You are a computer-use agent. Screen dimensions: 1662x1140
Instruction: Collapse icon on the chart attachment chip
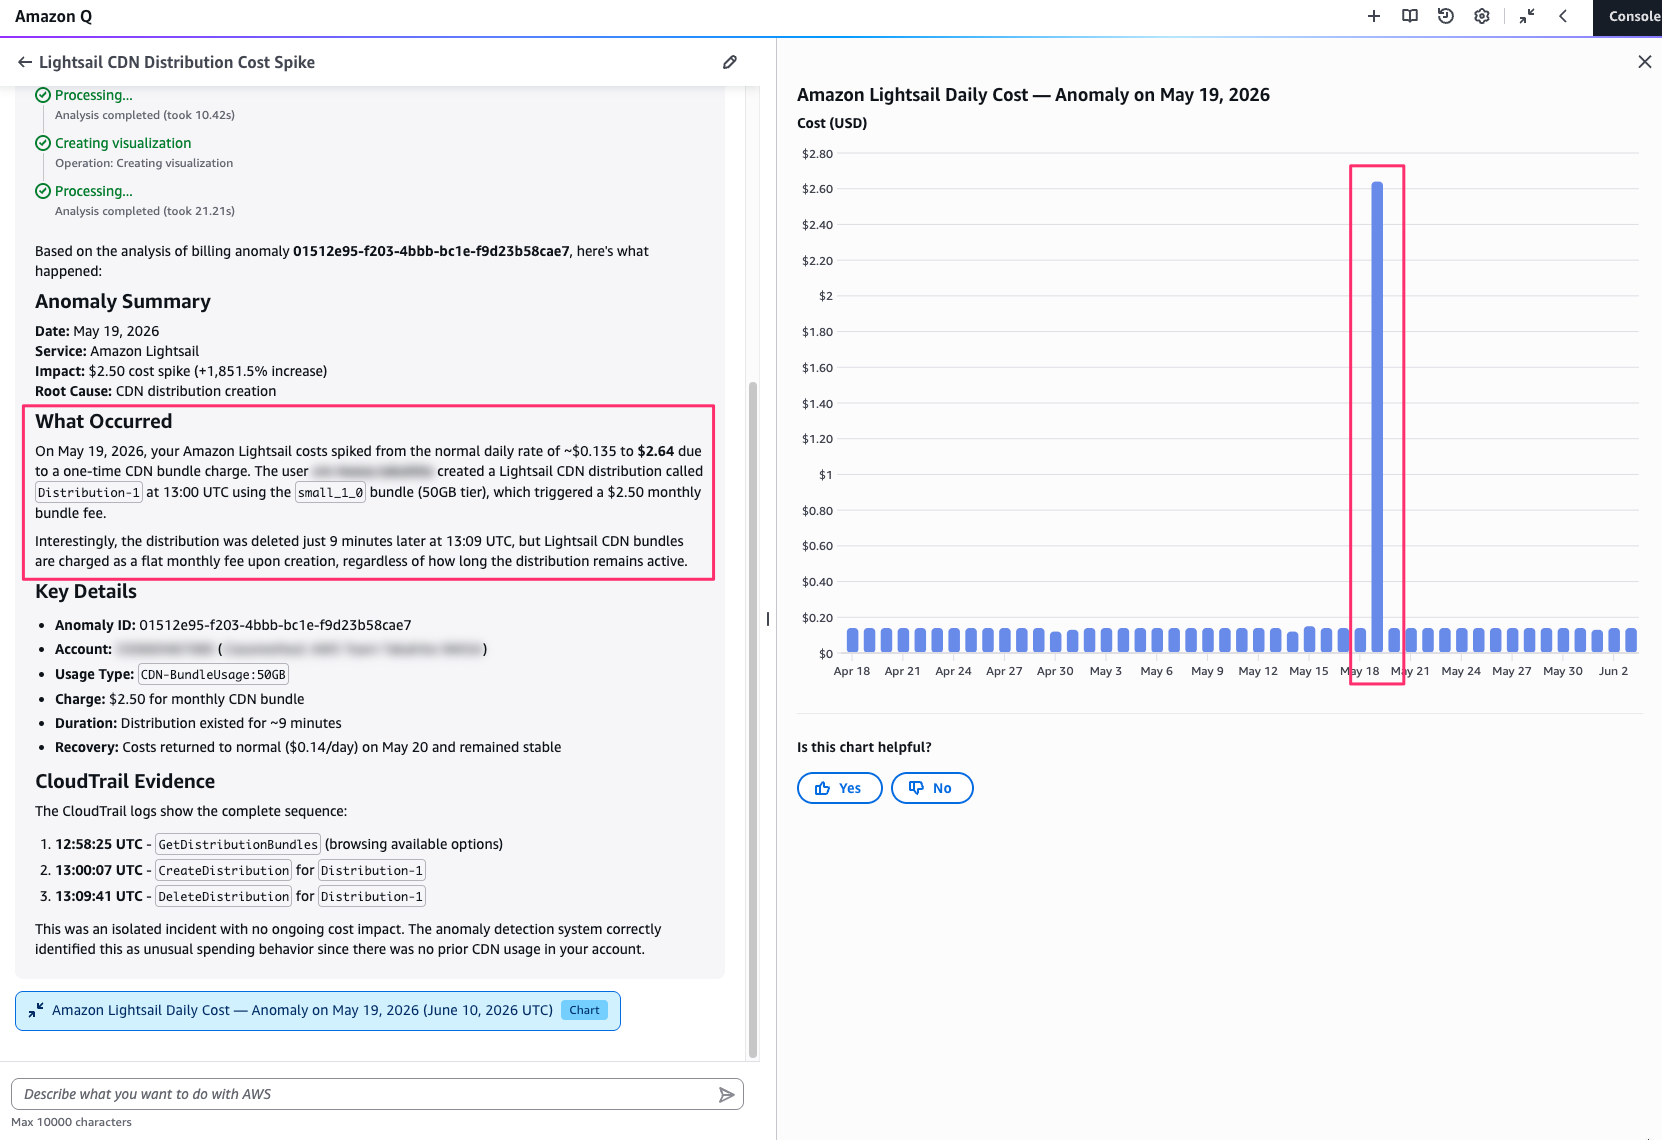click(x=36, y=1010)
